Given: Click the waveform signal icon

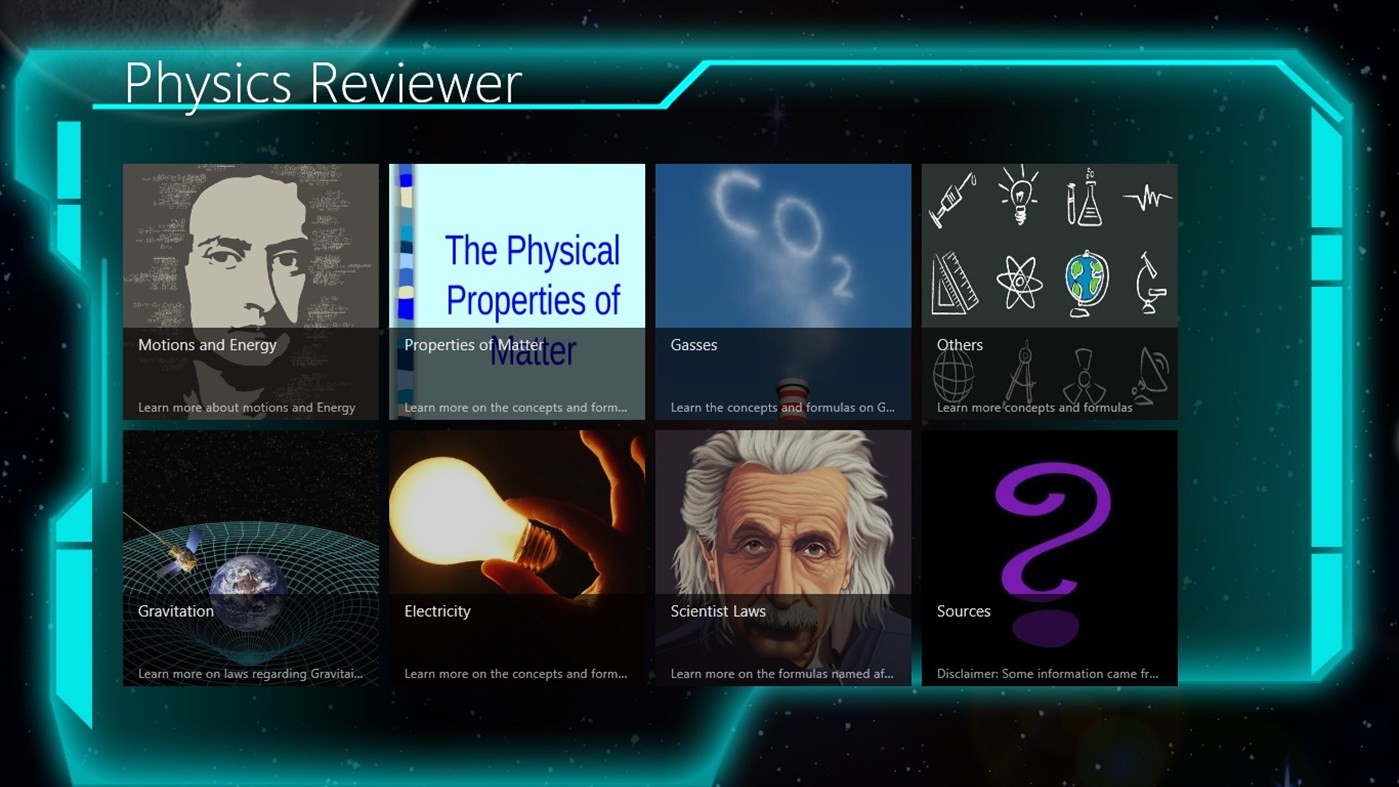Looking at the screenshot, I should pos(1147,198).
